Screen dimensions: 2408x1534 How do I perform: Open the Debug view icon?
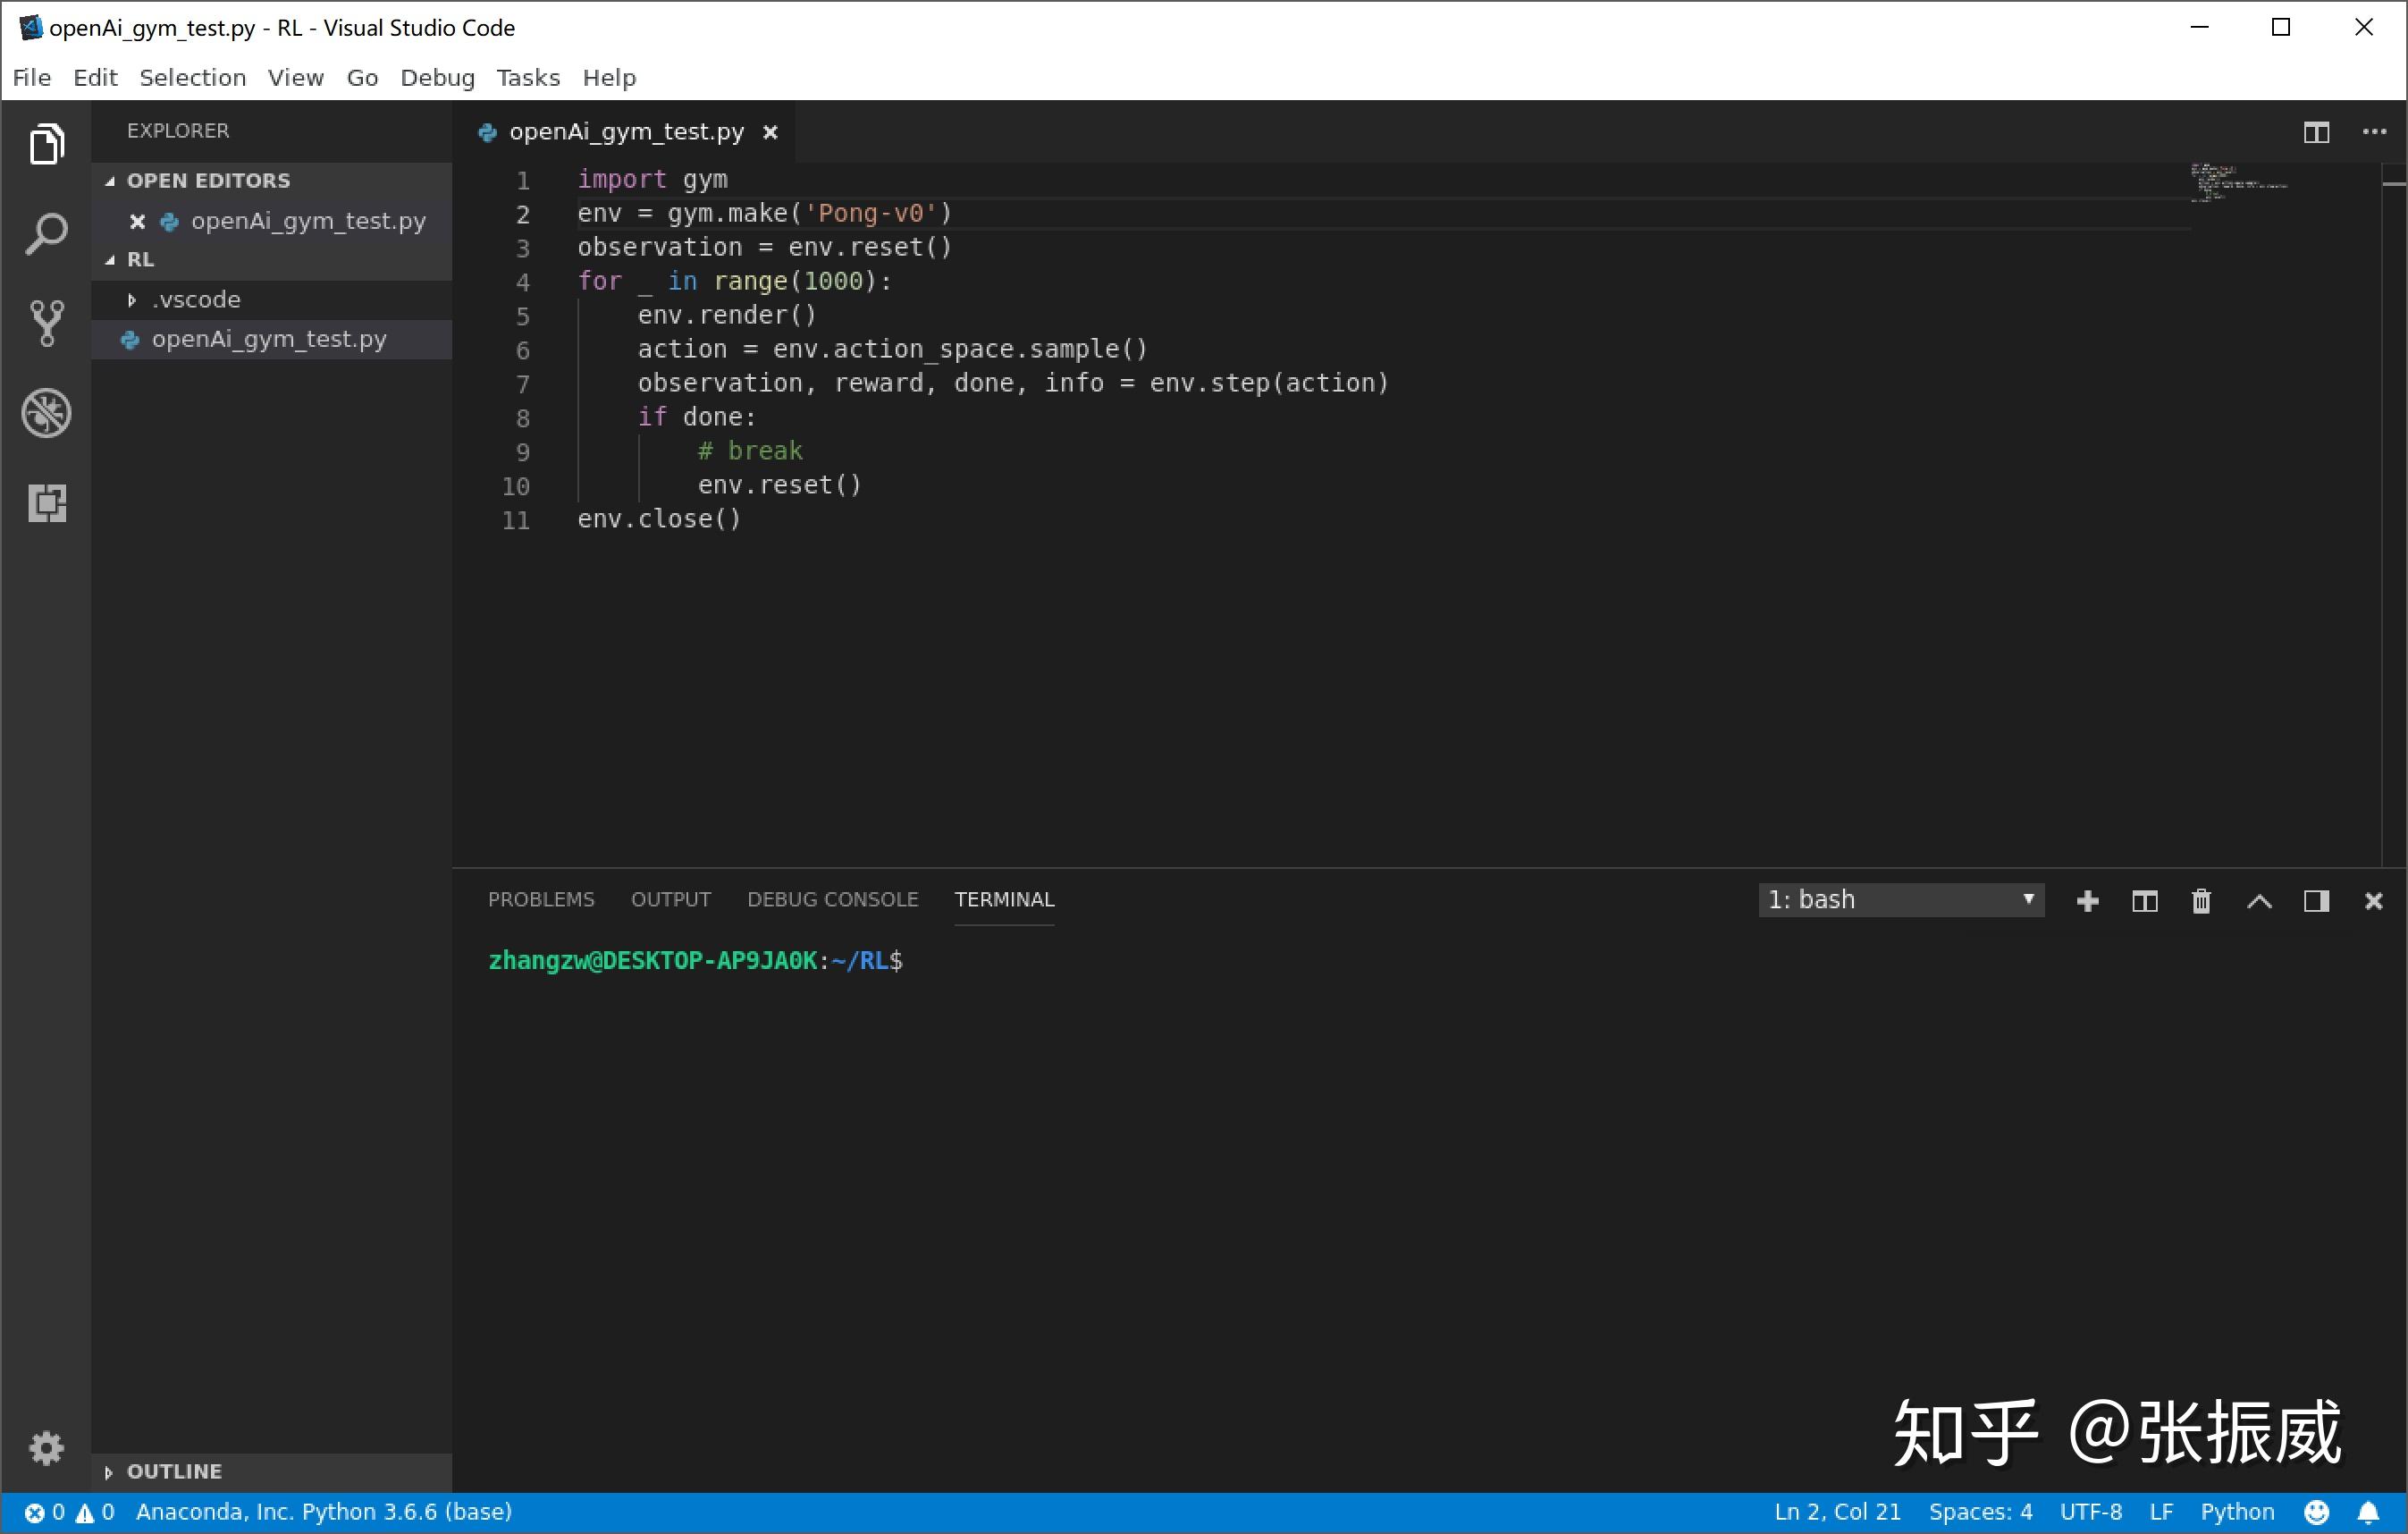coord(46,413)
